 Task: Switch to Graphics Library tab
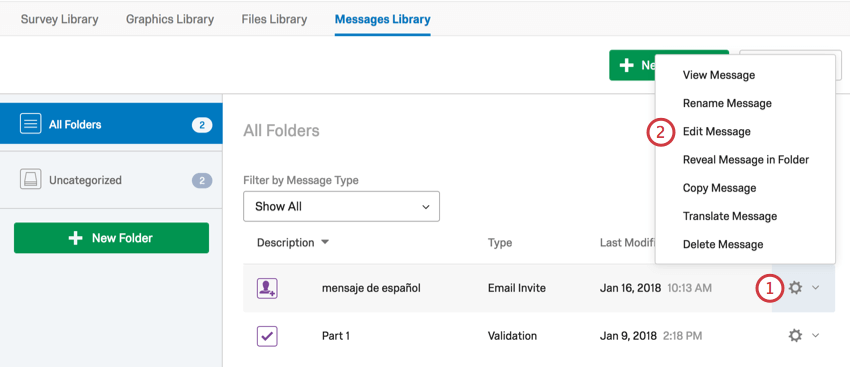tap(170, 20)
